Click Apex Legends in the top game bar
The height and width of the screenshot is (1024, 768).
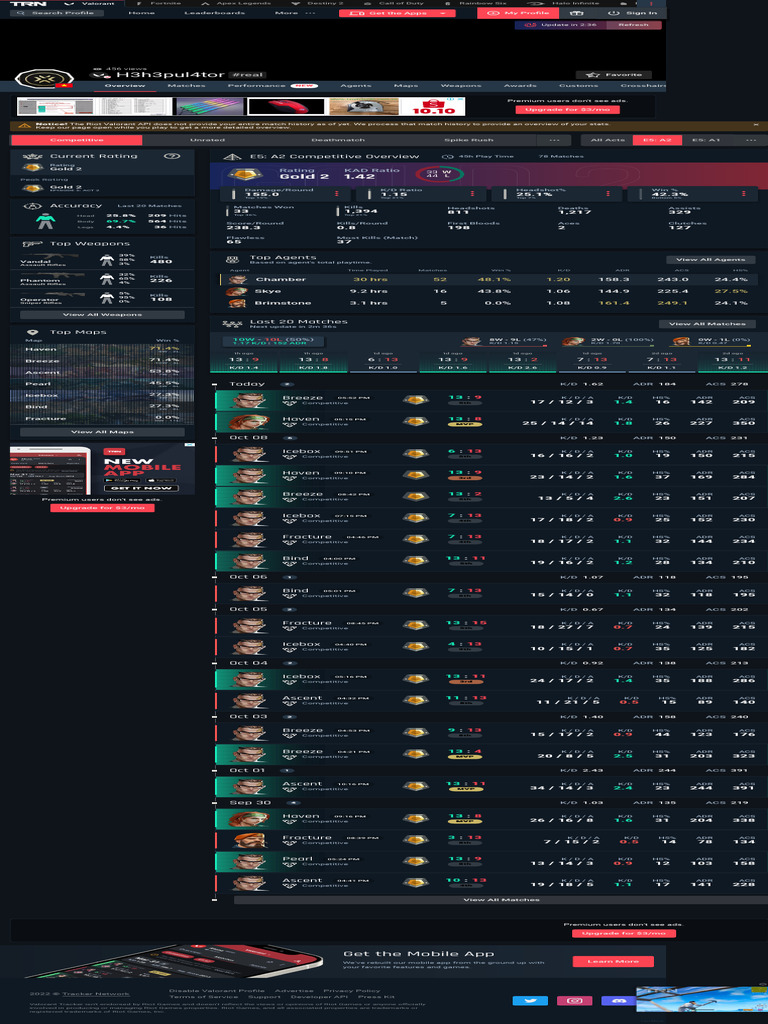point(236,3)
